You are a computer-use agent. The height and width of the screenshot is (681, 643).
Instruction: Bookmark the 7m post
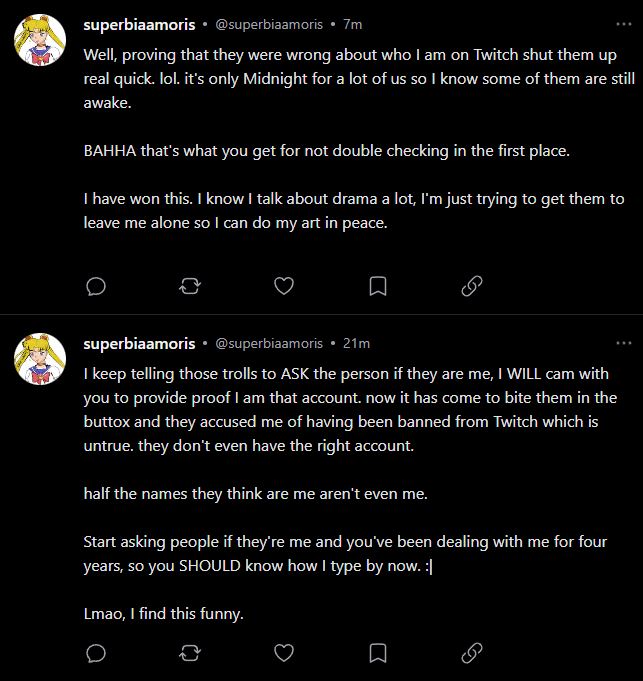point(378,286)
